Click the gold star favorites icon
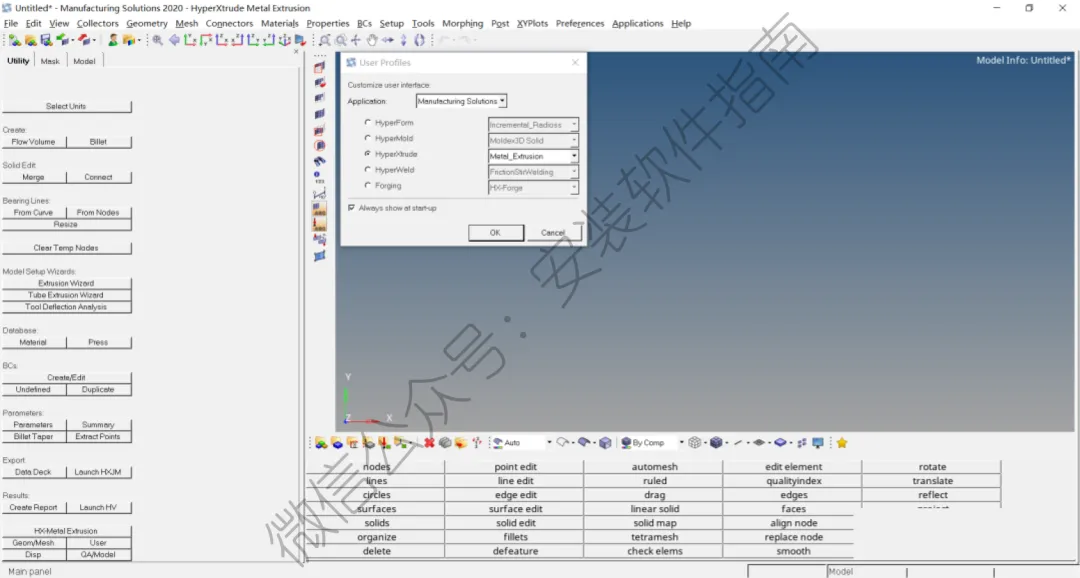Screen dimensions: 1080x578 coord(842,442)
